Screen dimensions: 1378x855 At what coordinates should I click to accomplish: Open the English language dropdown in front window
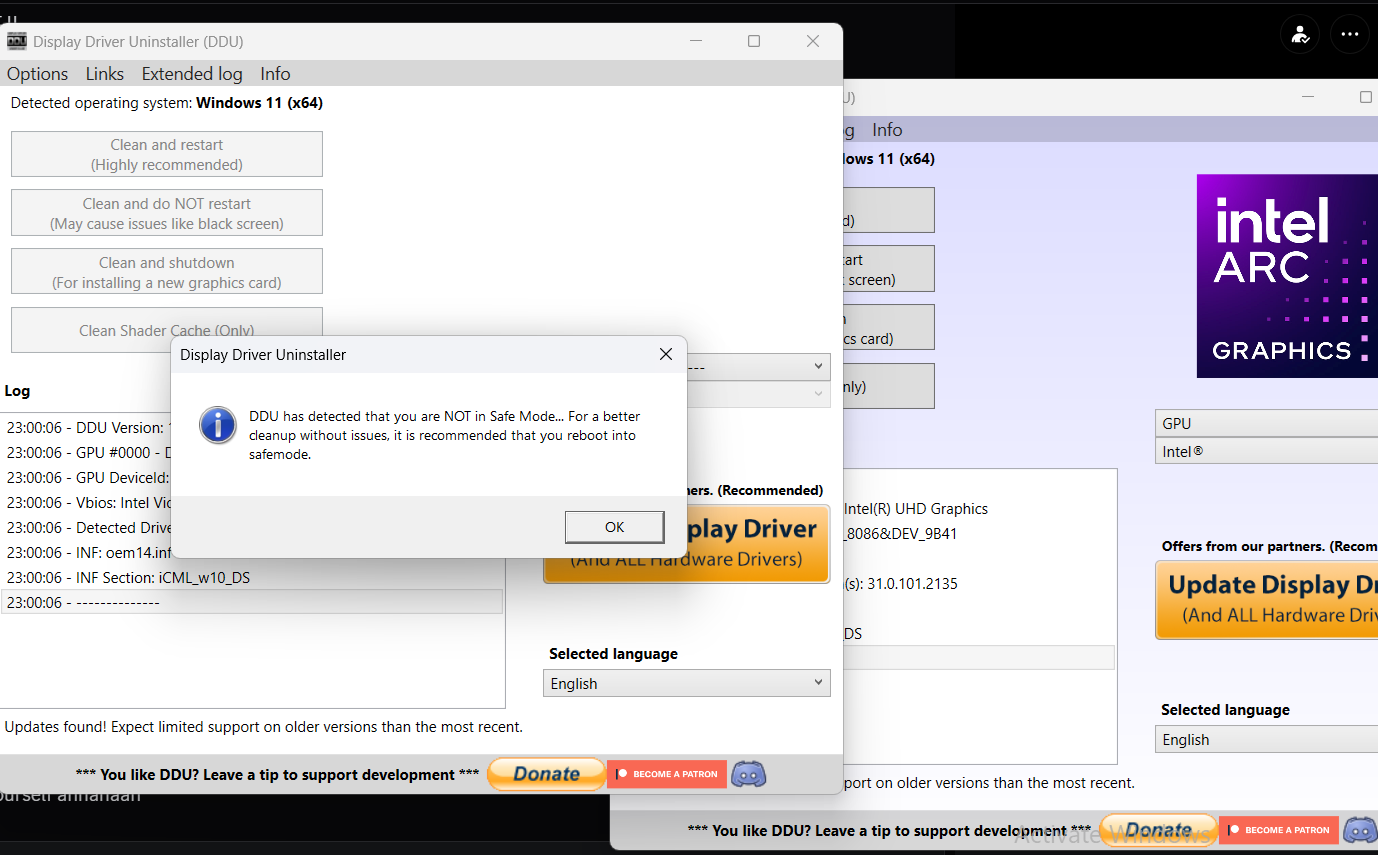pyautogui.click(x=687, y=683)
